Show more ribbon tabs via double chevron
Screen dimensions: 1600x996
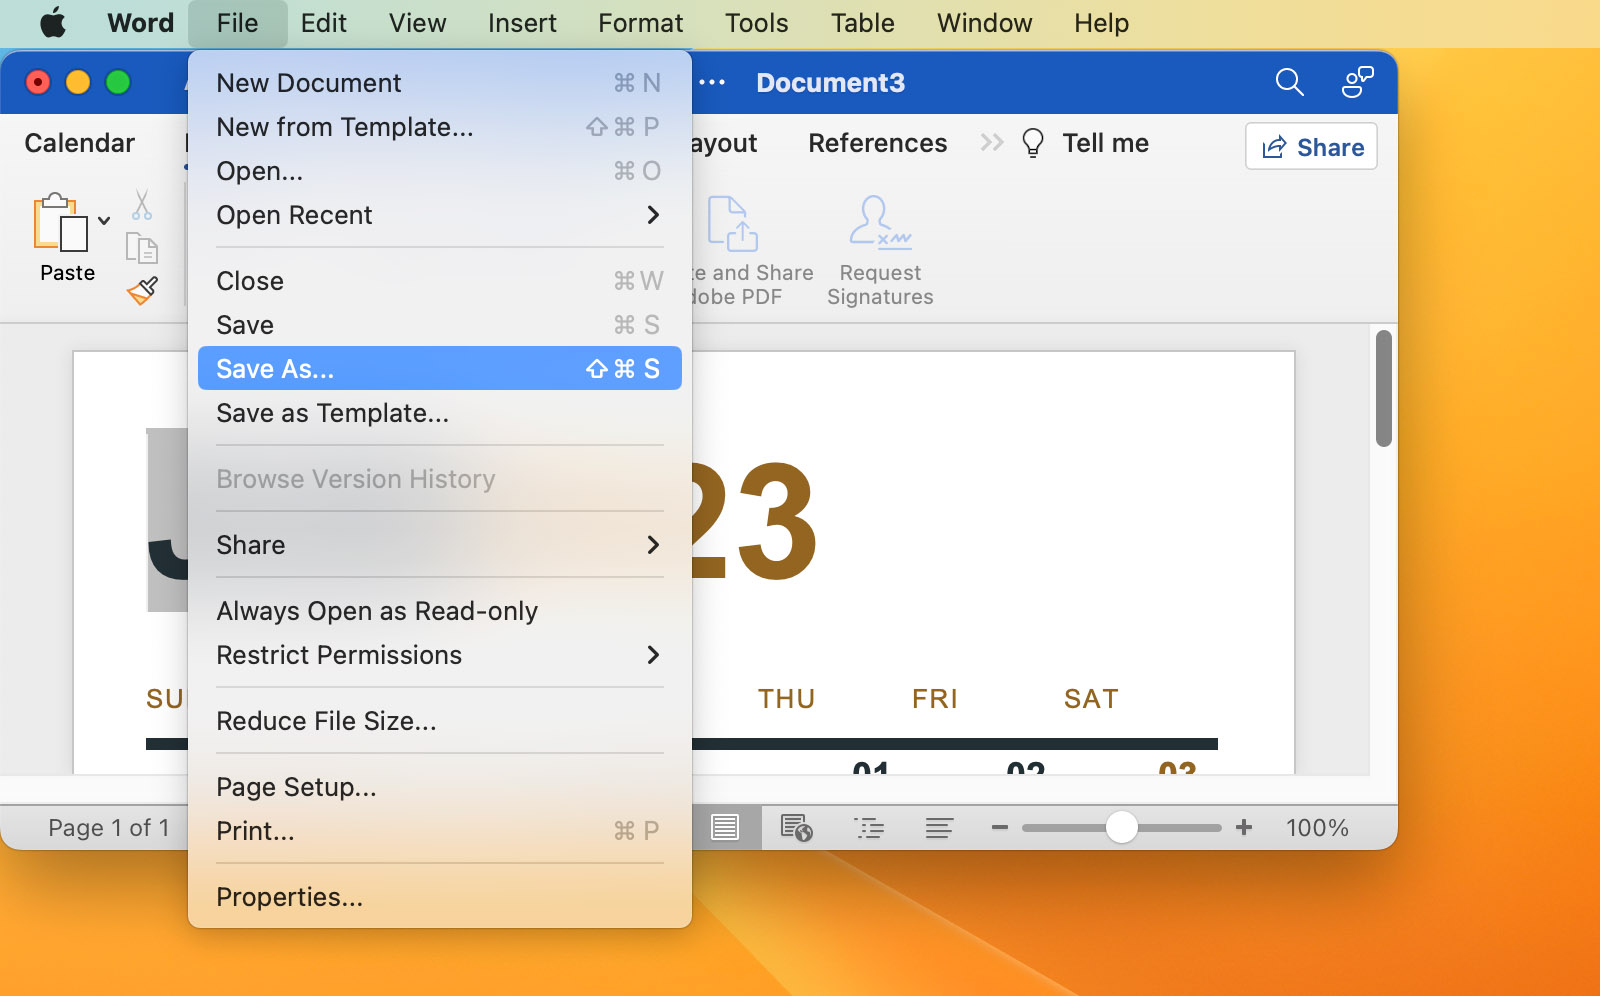(991, 143)
